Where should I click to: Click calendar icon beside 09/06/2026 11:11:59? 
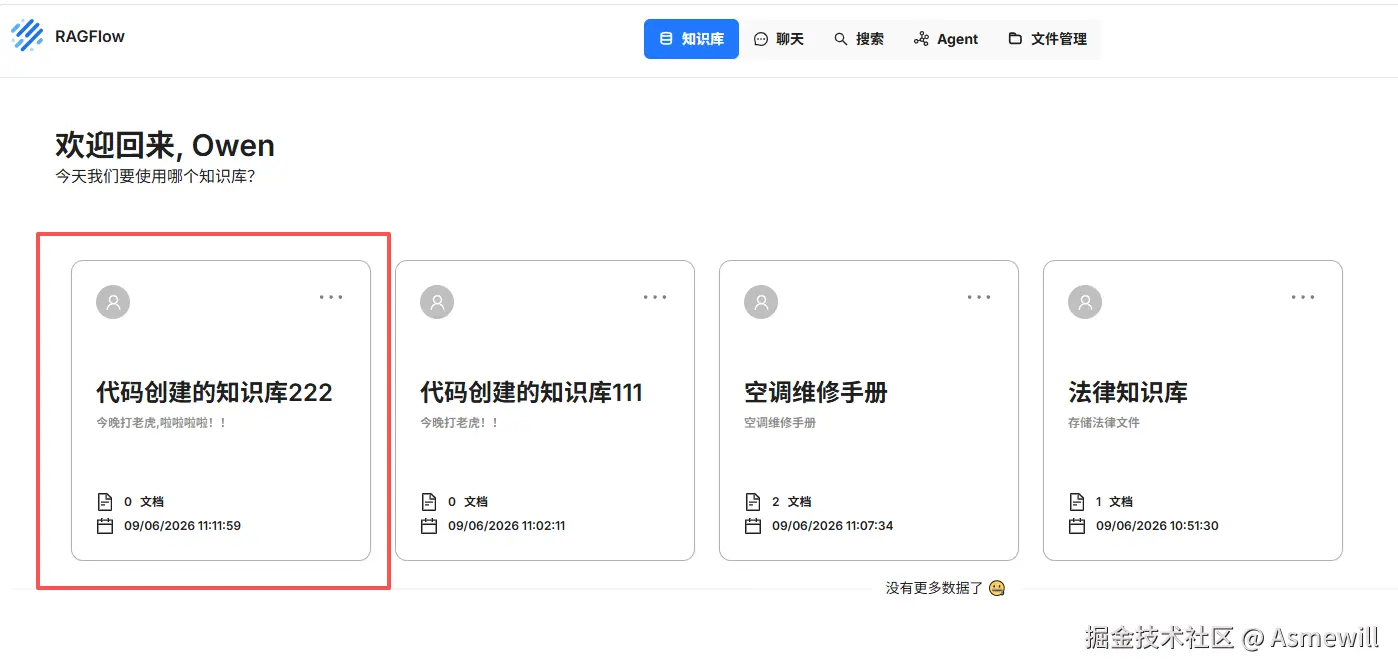click(104, 525)
